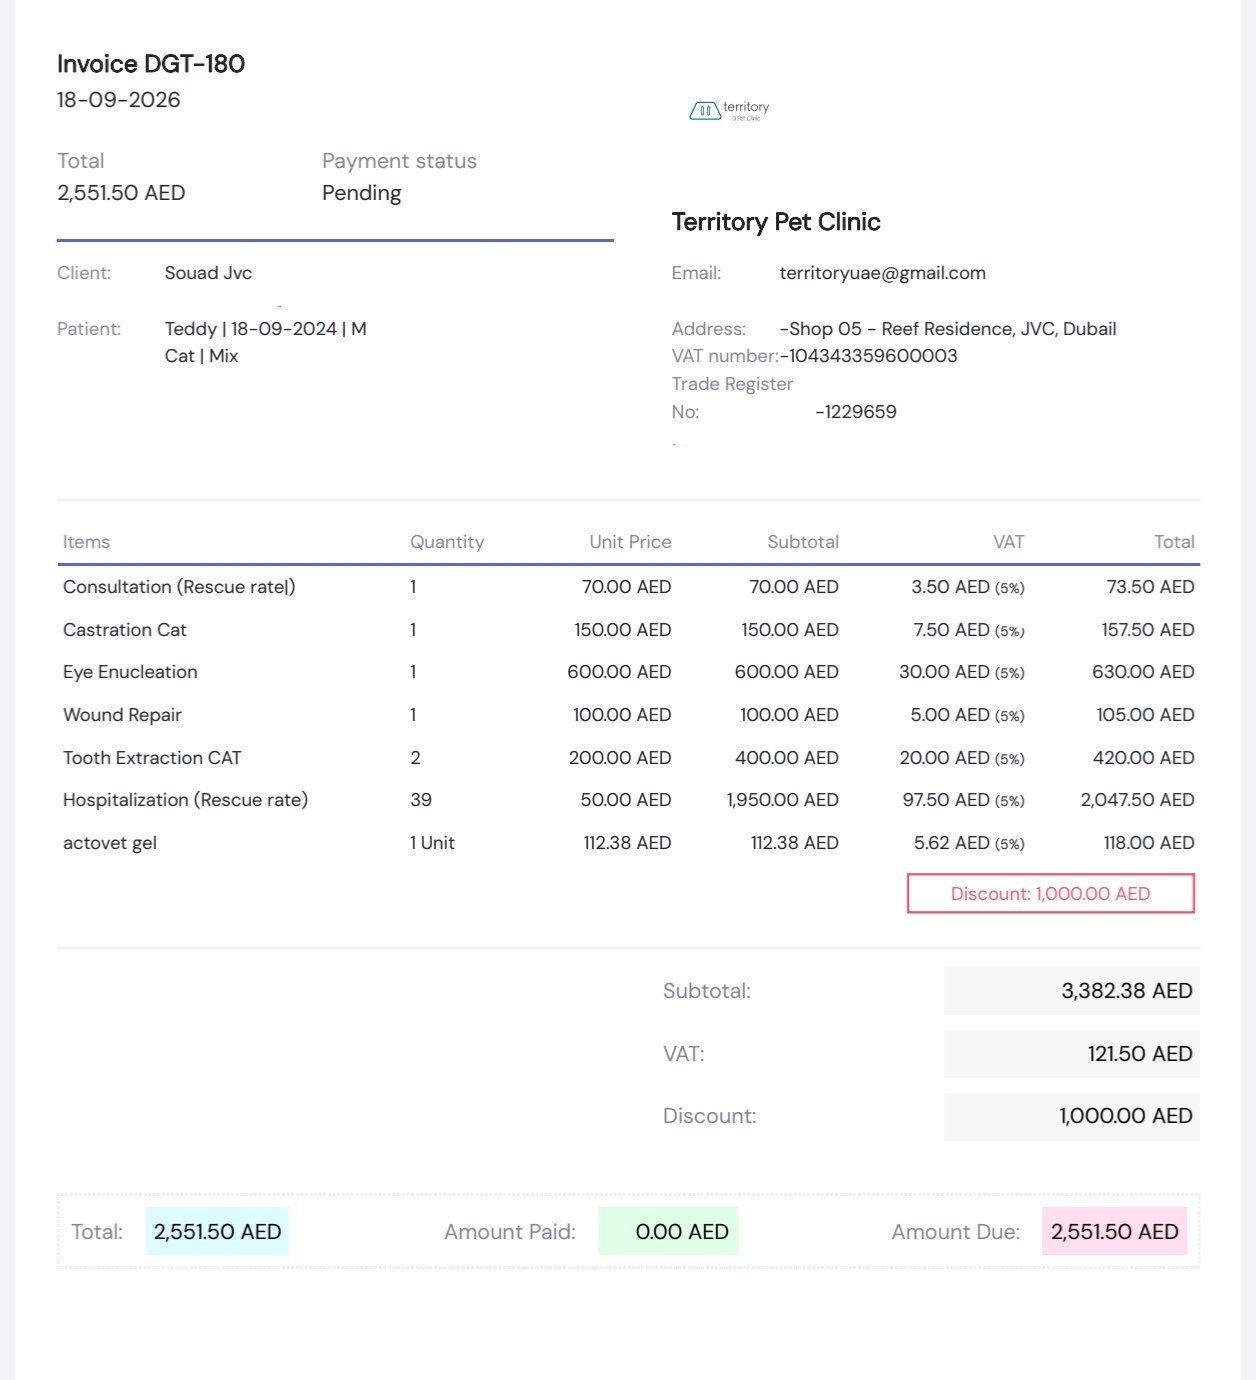This screenshot has height=1380, width=1256.
Task: Click Tooth Extraction CAT quantity 2
Action: (x=415, y=758)
